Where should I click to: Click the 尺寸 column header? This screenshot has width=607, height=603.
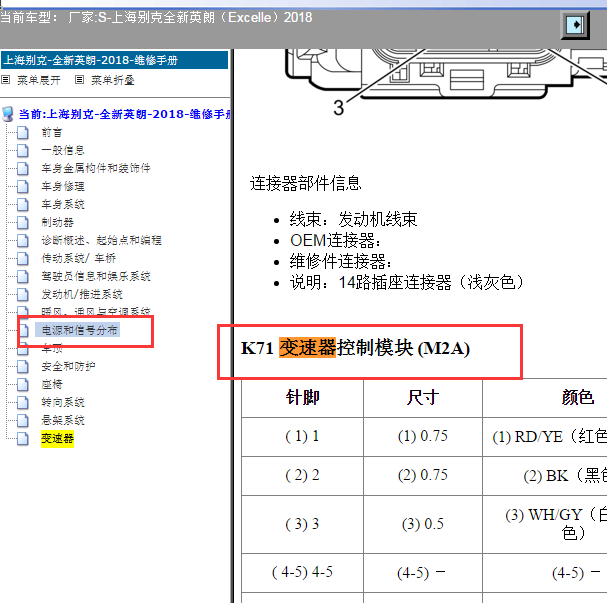click(x=423, y=398)
